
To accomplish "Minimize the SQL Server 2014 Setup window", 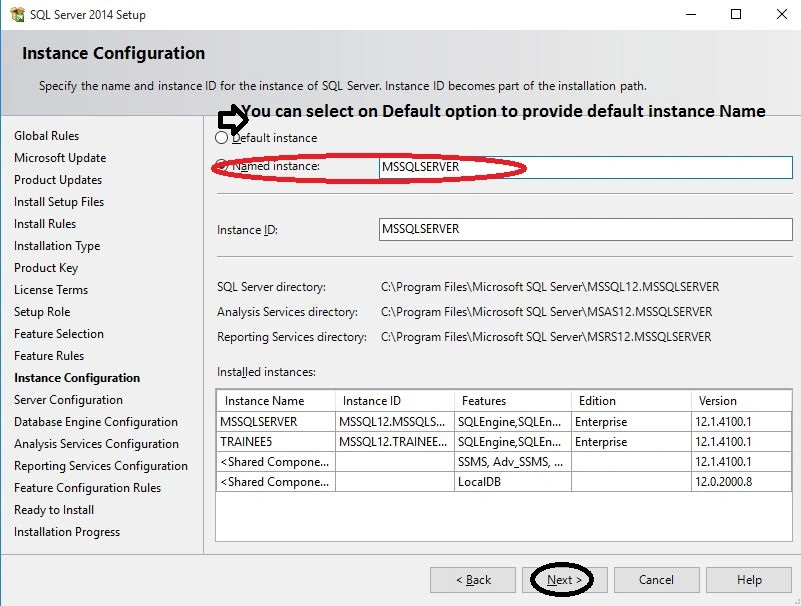I will pos(691,14).
